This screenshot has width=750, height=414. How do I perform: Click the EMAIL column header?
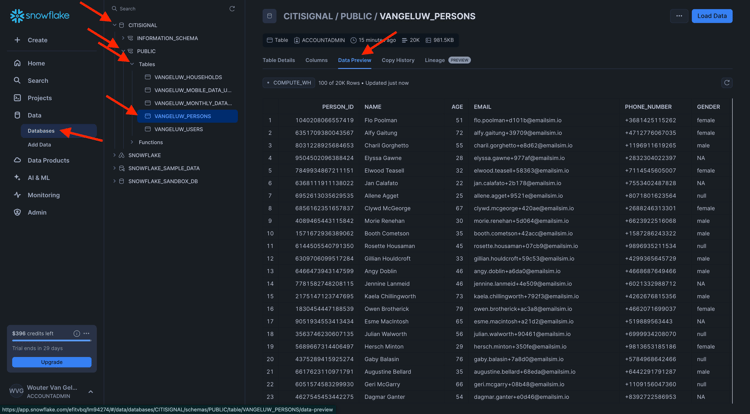point(482,107)
